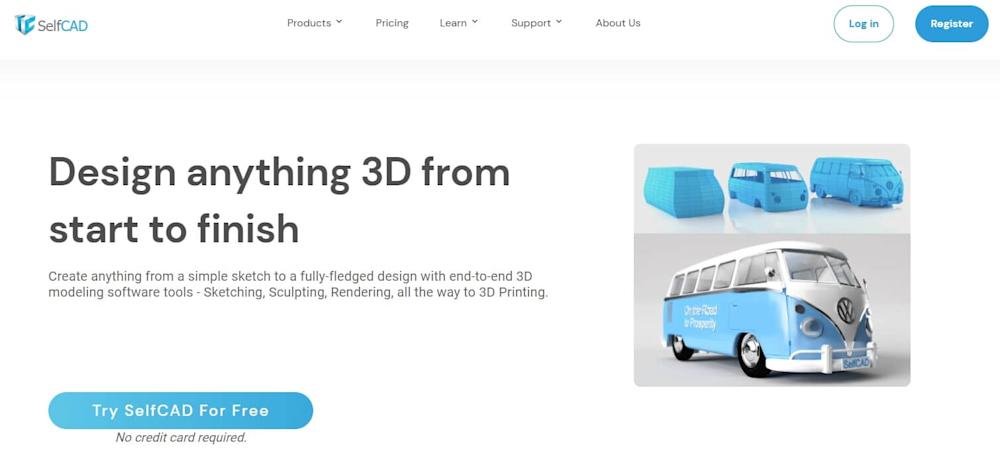Click the Log in button
Image resolution: width=1000 pixels, height=453 pixels.
coord(864,24)
